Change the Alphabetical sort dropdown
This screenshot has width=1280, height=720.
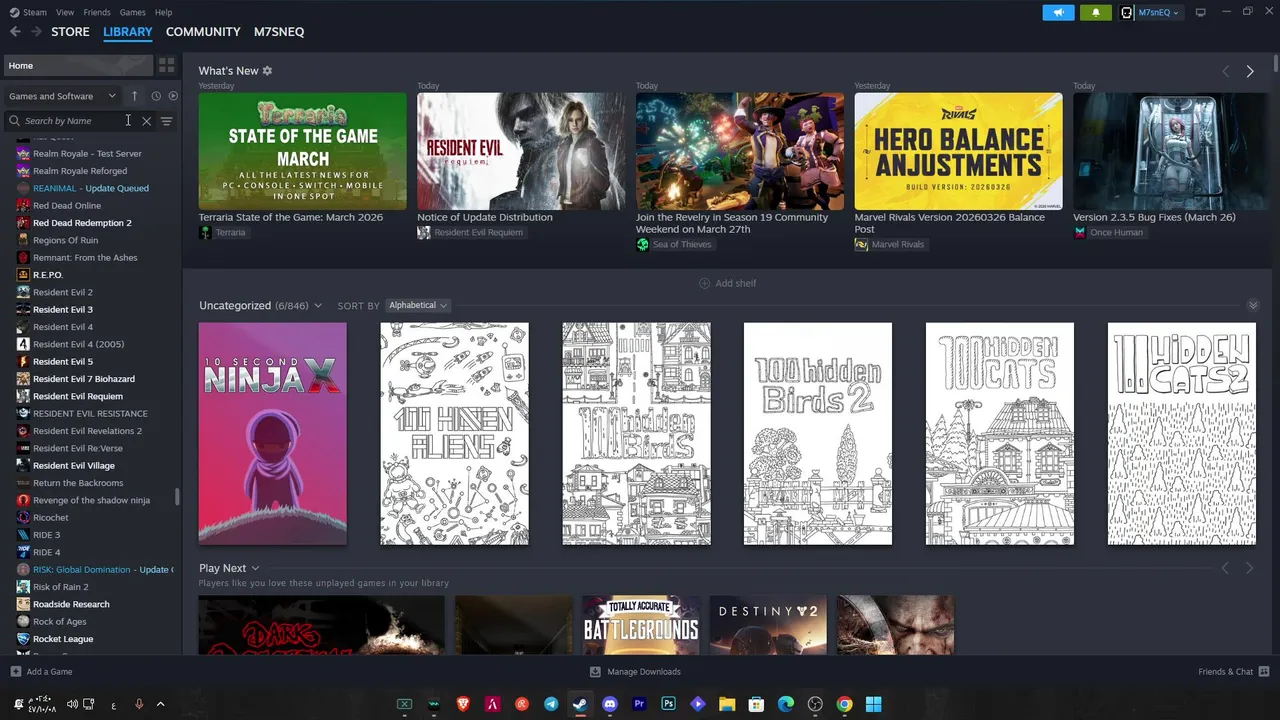tap(418, 305)
